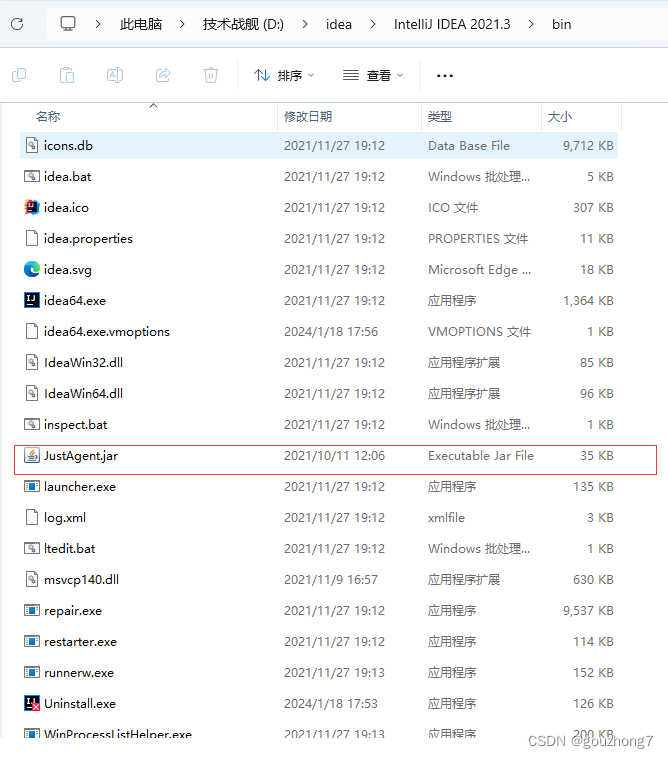668x758 pixels.
Task: Sort by 名称 column header
Action: [48, 117]
